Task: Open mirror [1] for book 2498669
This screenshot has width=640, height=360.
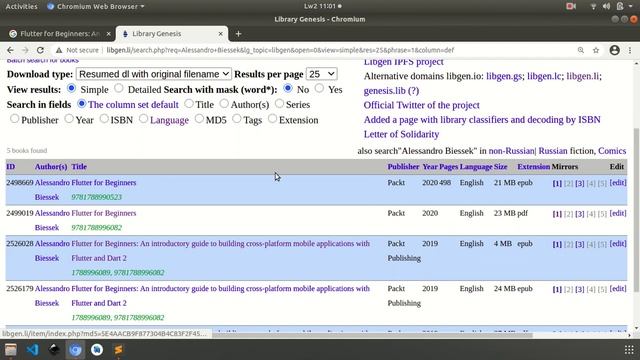Action: click(x=557, y=183)
